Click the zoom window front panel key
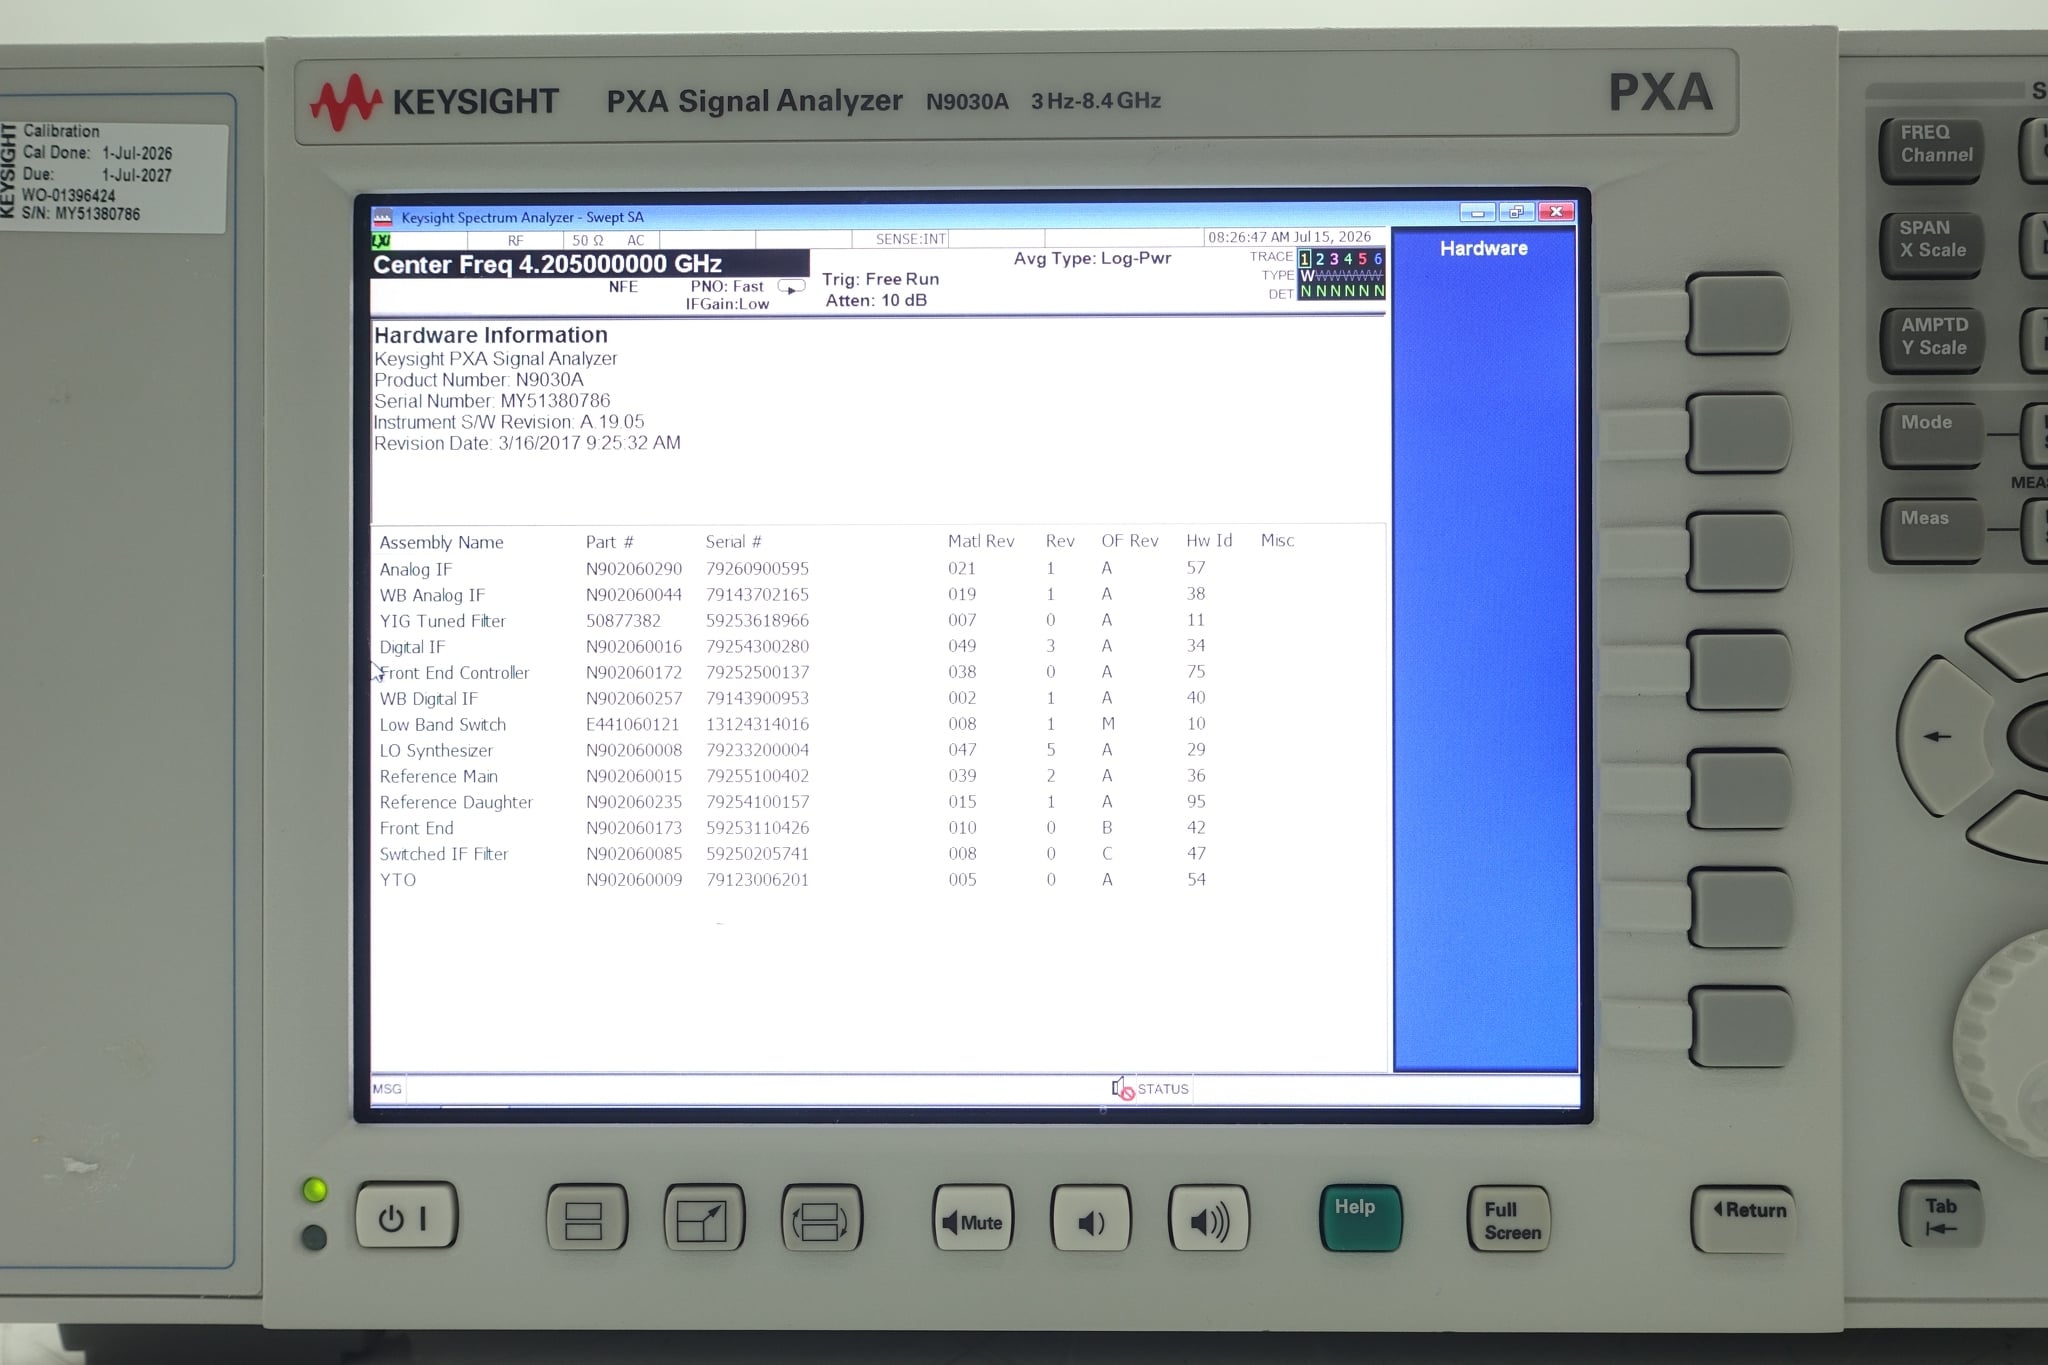 coord(704,1218)
